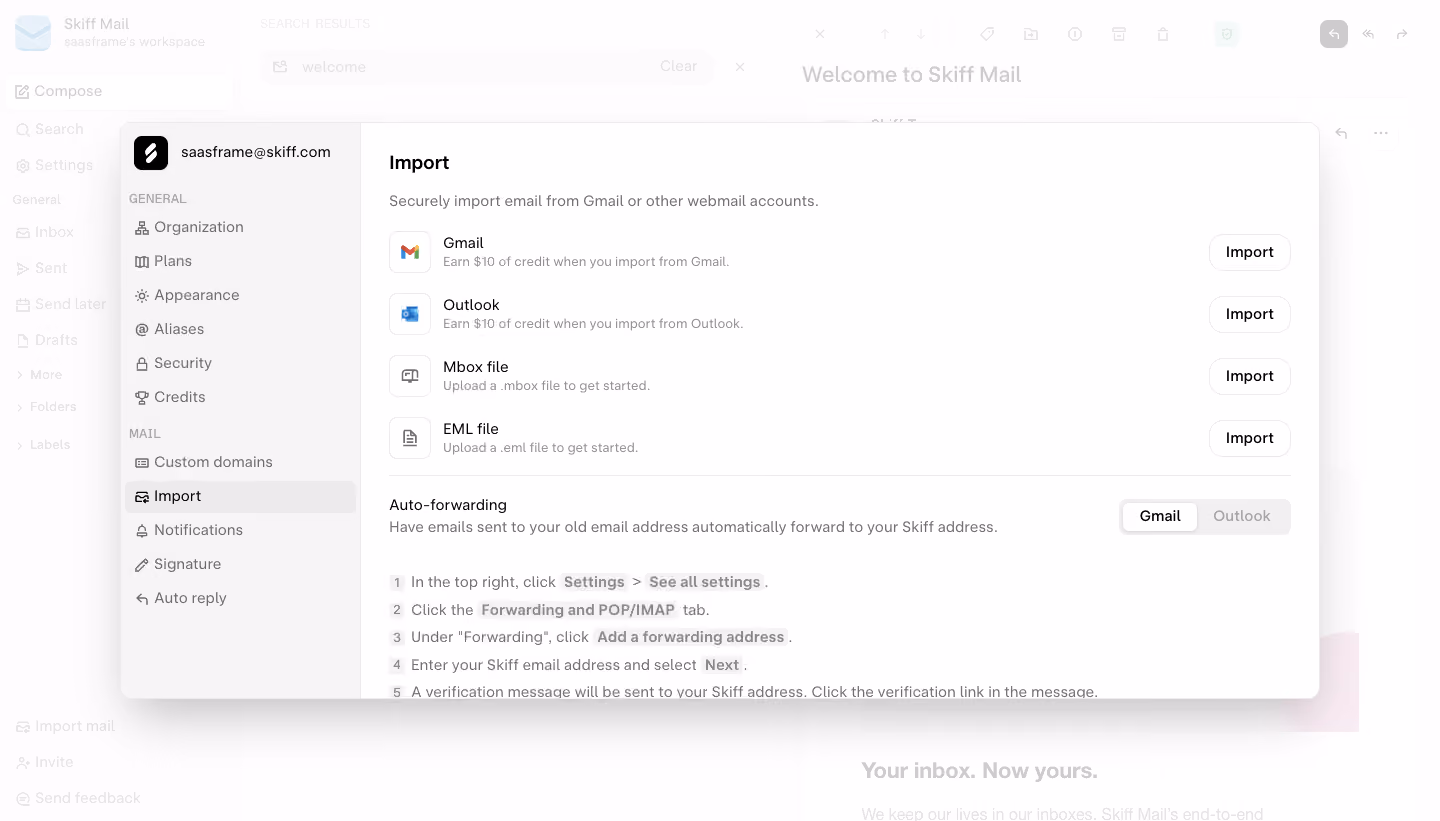
Task: Click the EML file document icon
Action: [x=410, y=438]
